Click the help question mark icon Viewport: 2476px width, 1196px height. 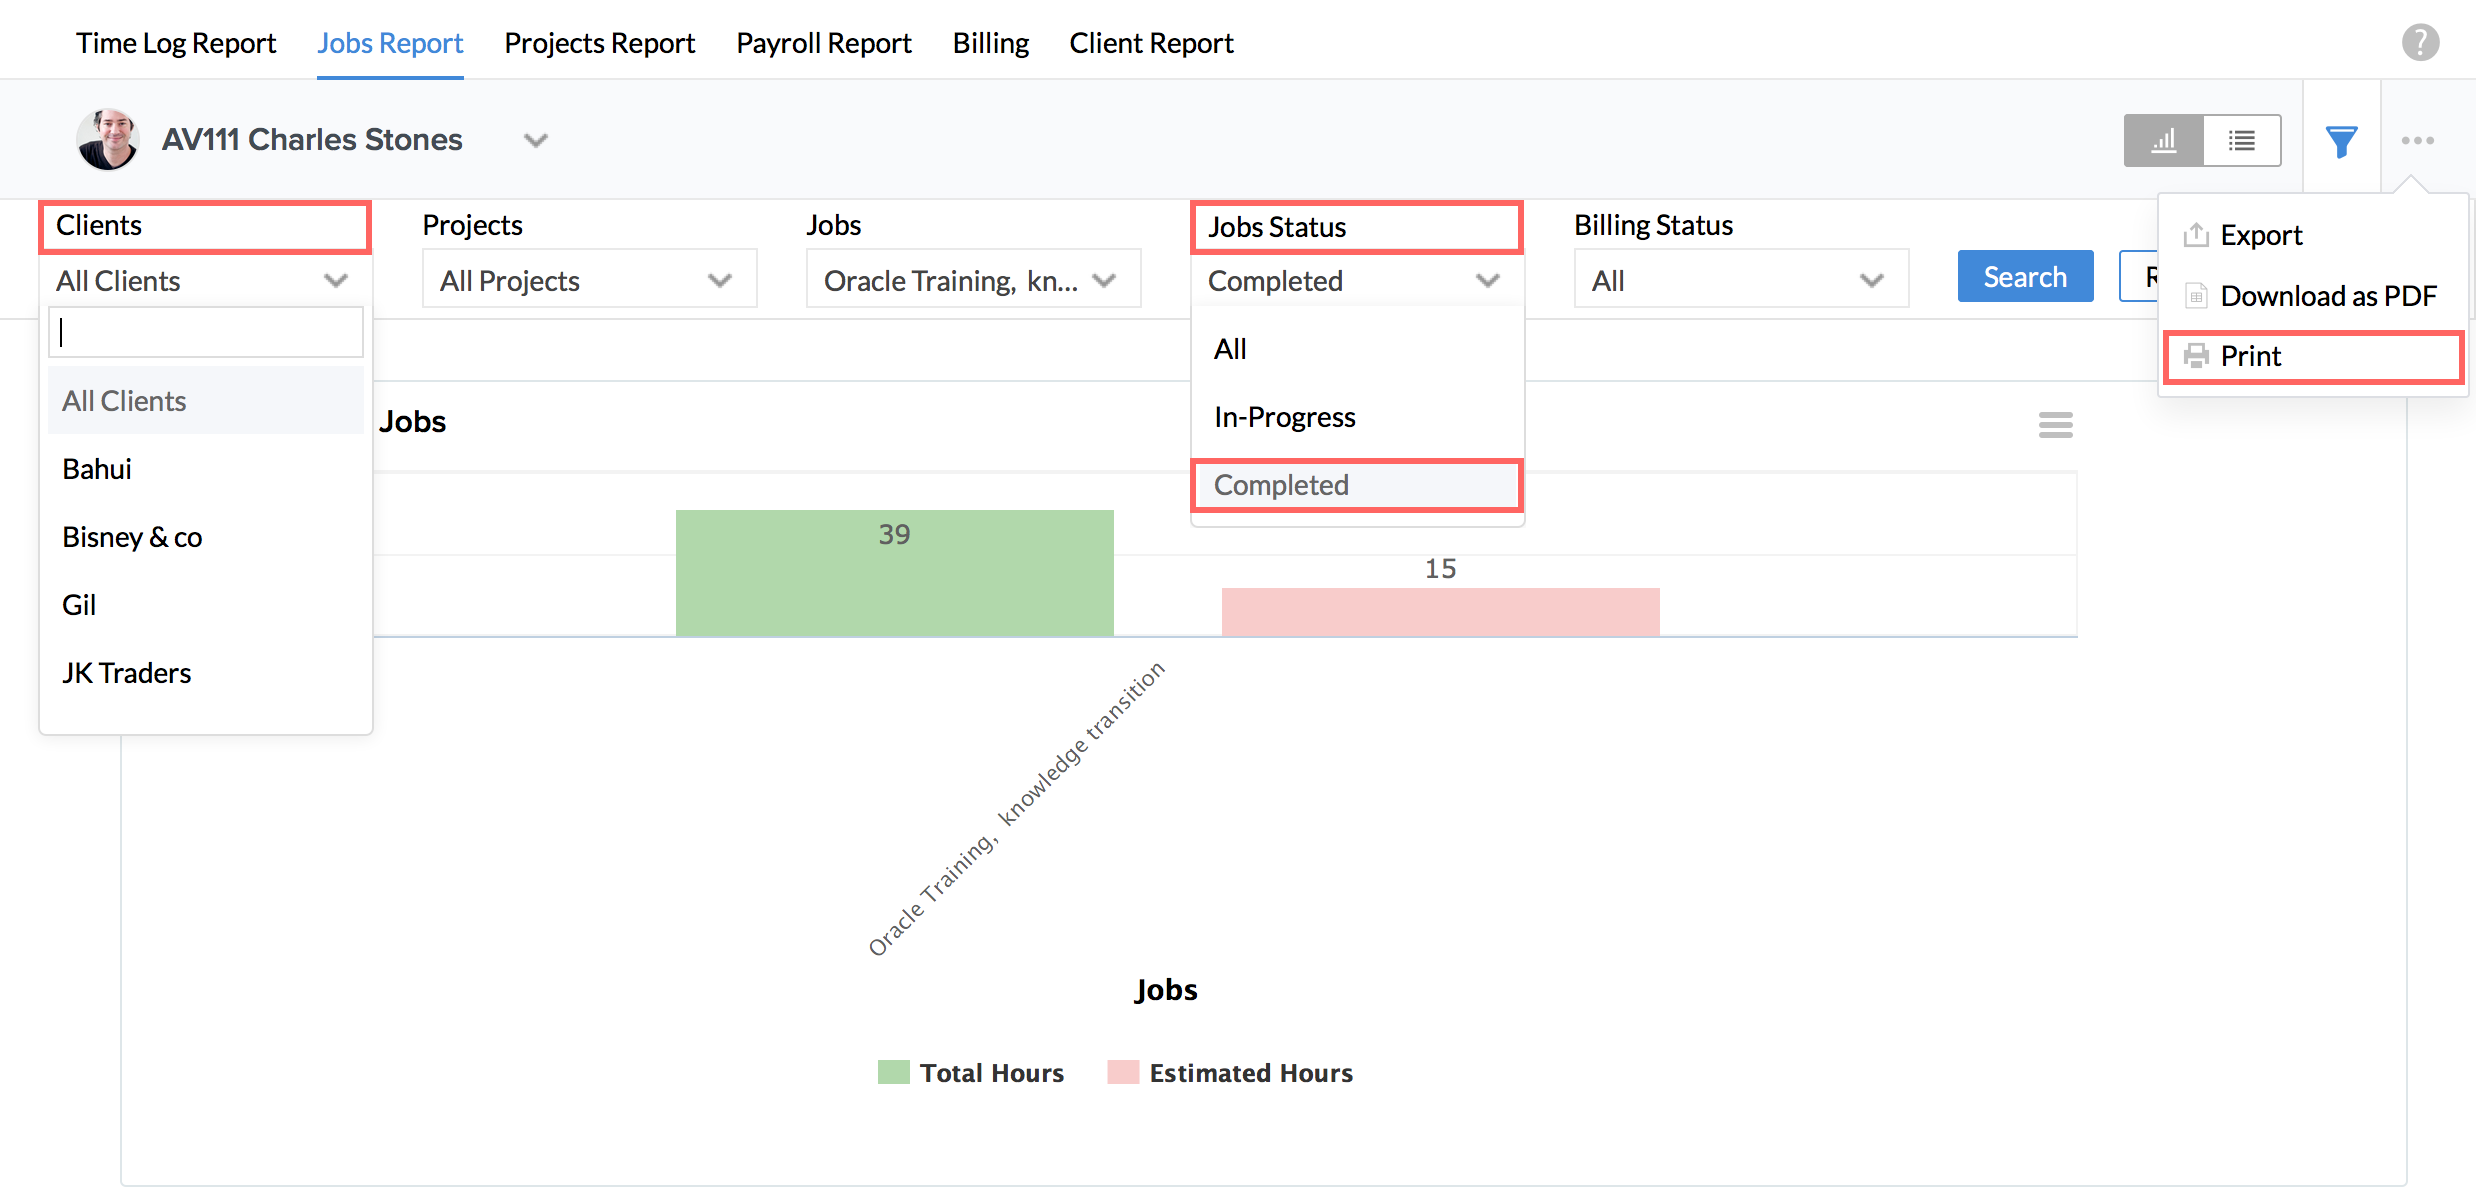click(2420, 42)
